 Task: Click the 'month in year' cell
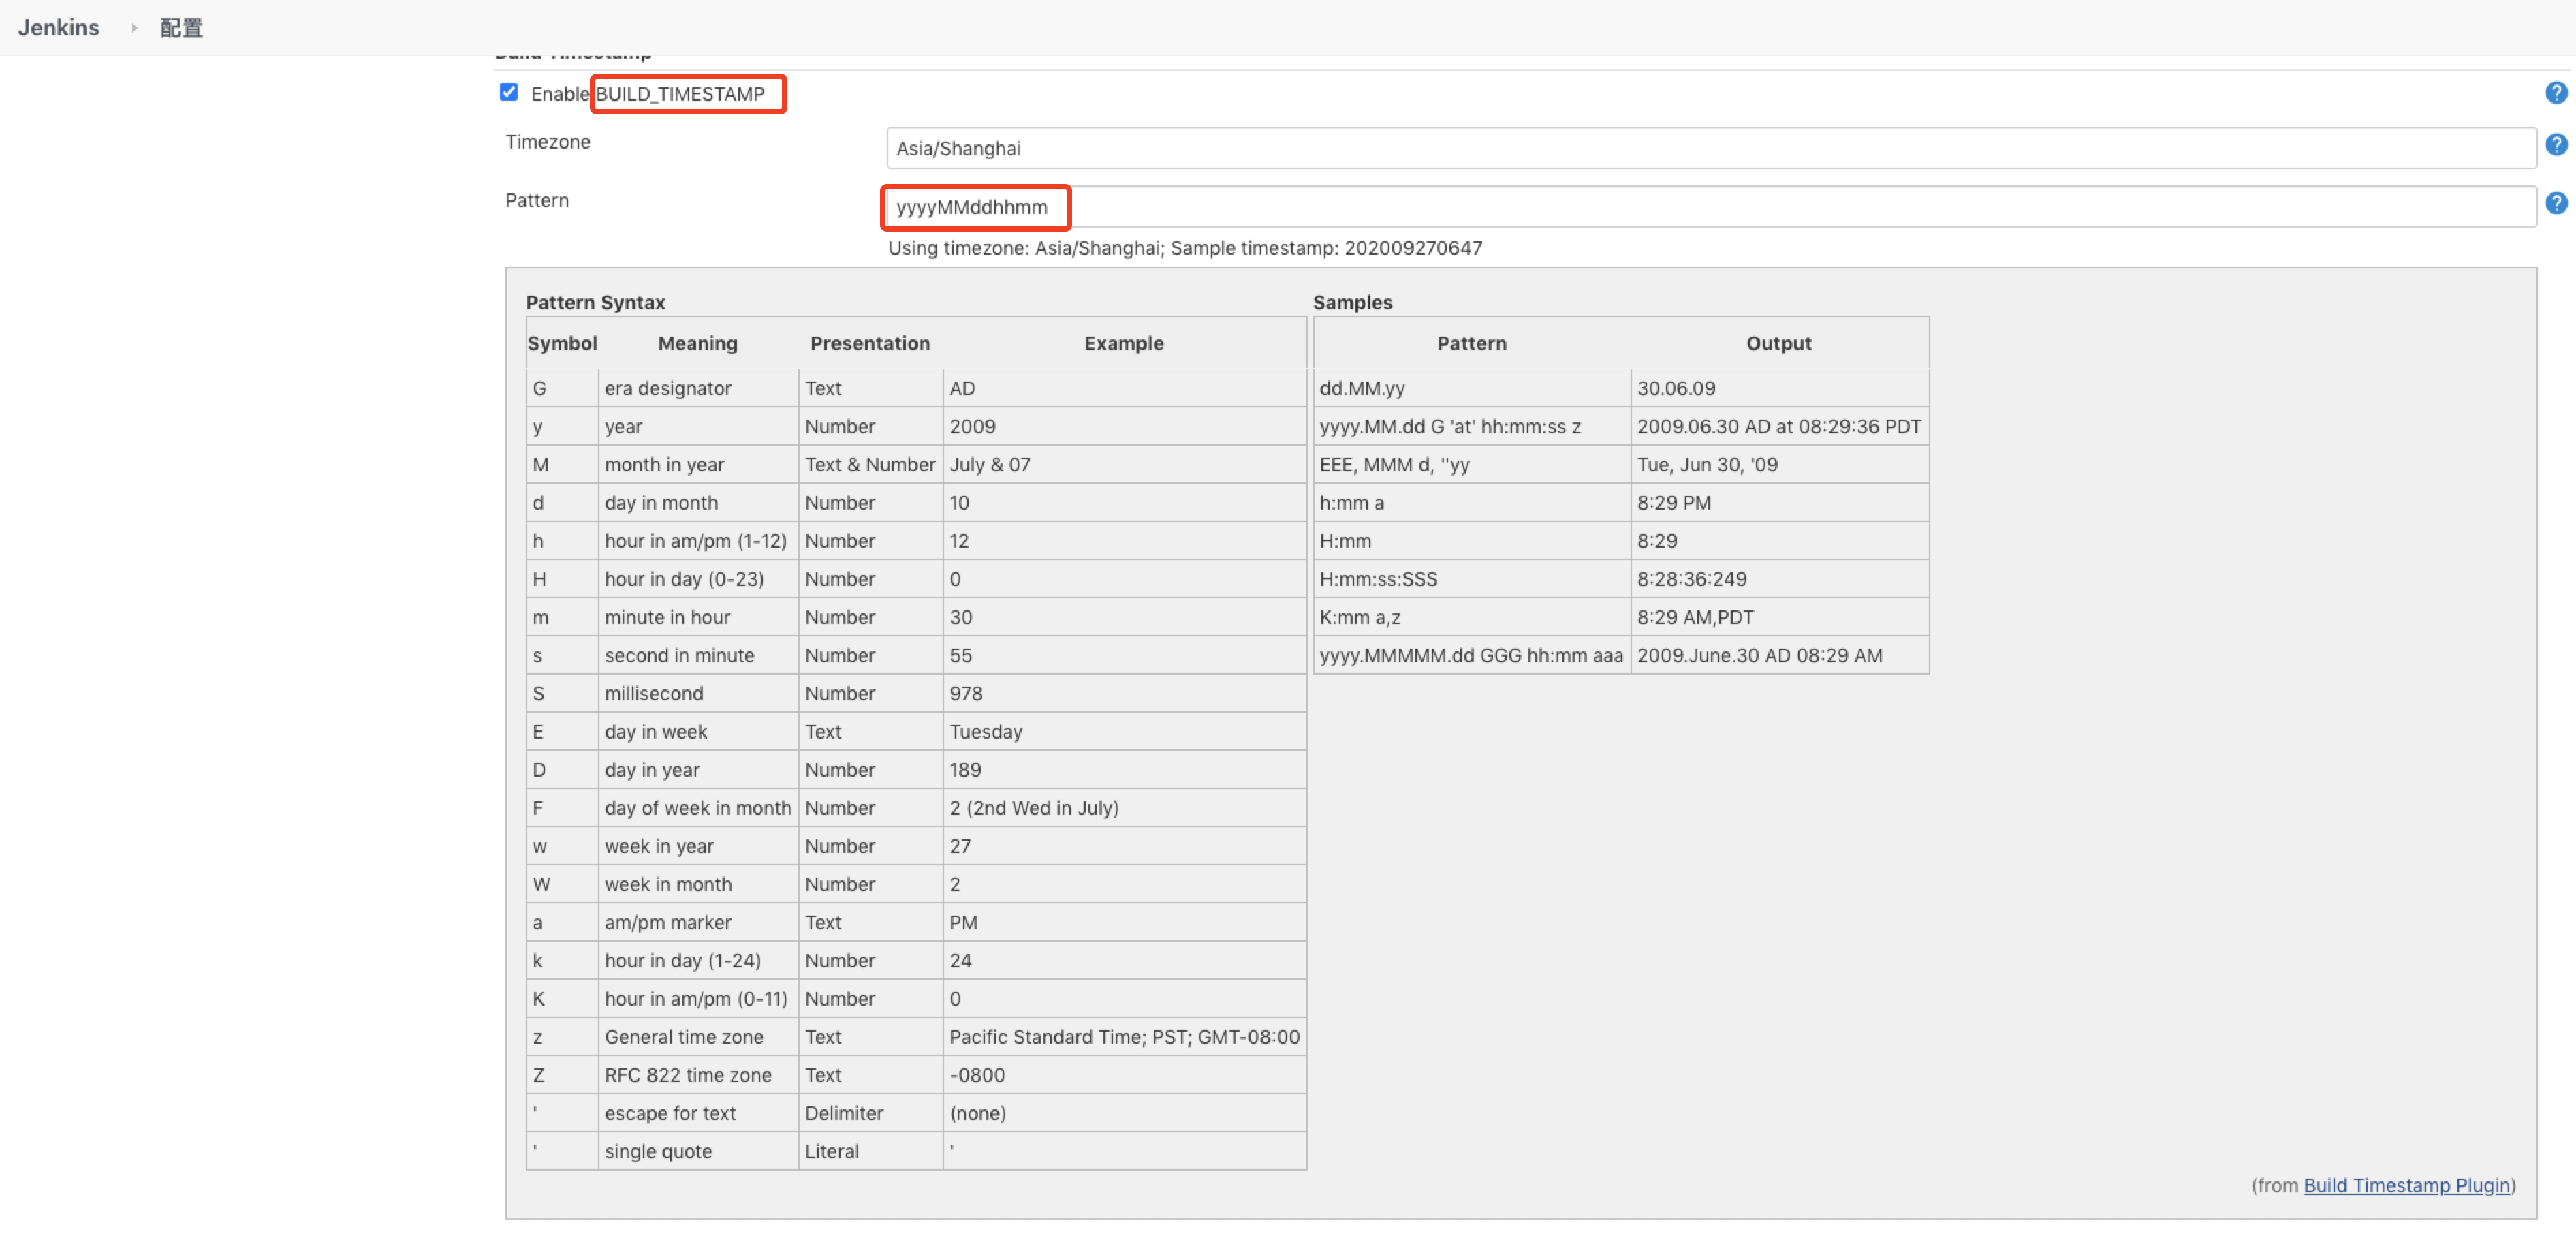click(699, 465)
